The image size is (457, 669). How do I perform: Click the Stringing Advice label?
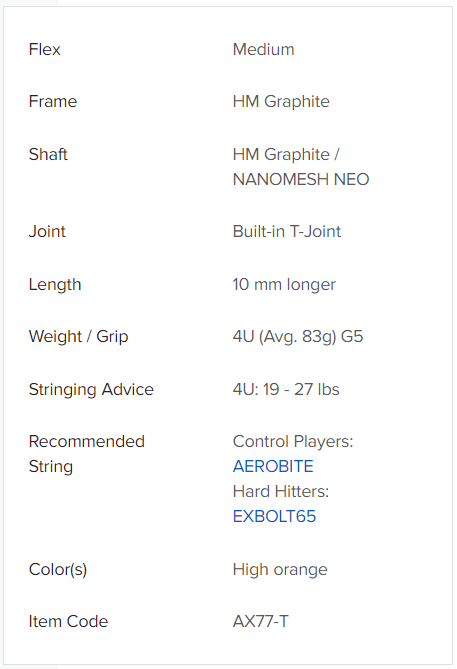click(x=91, y=390)
